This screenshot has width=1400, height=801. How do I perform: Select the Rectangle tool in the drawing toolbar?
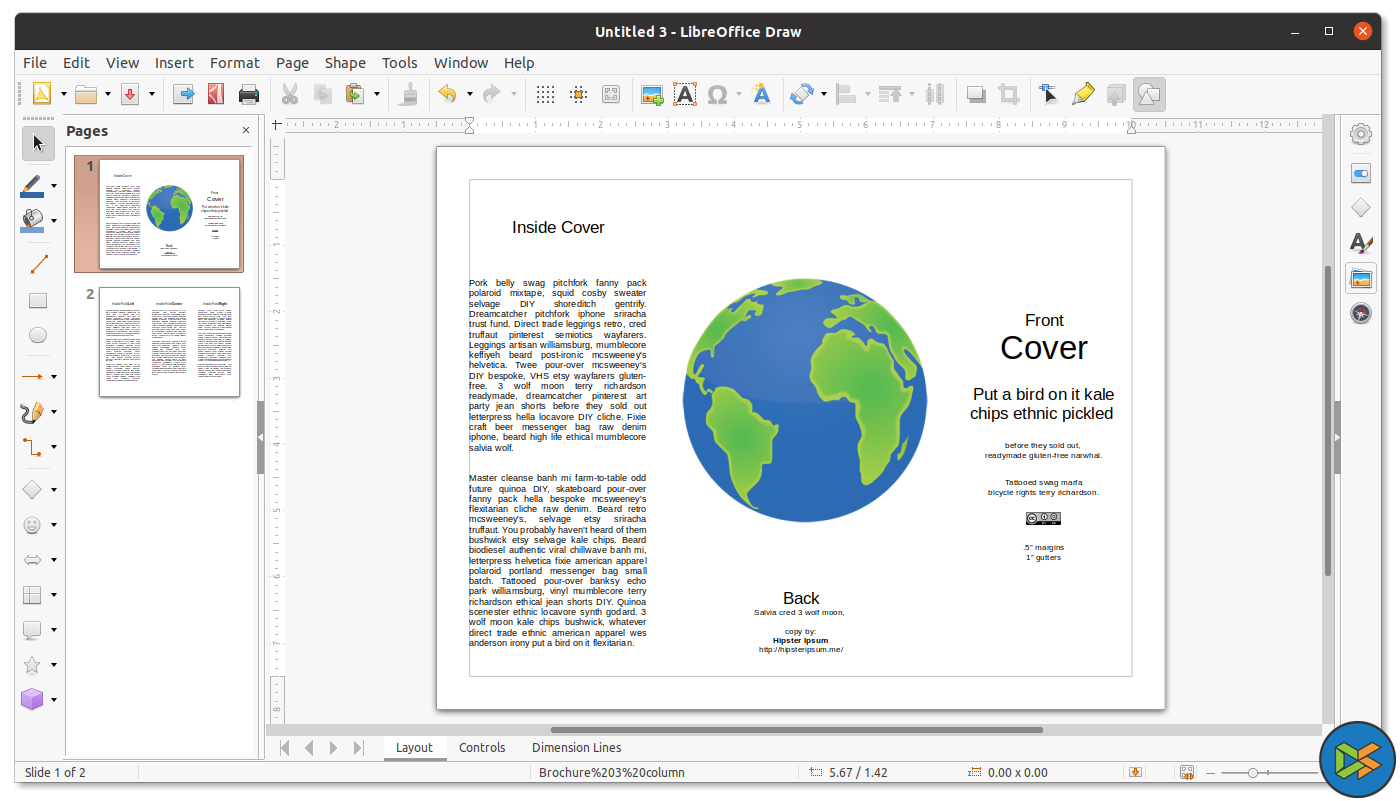[x=38, y=300]
